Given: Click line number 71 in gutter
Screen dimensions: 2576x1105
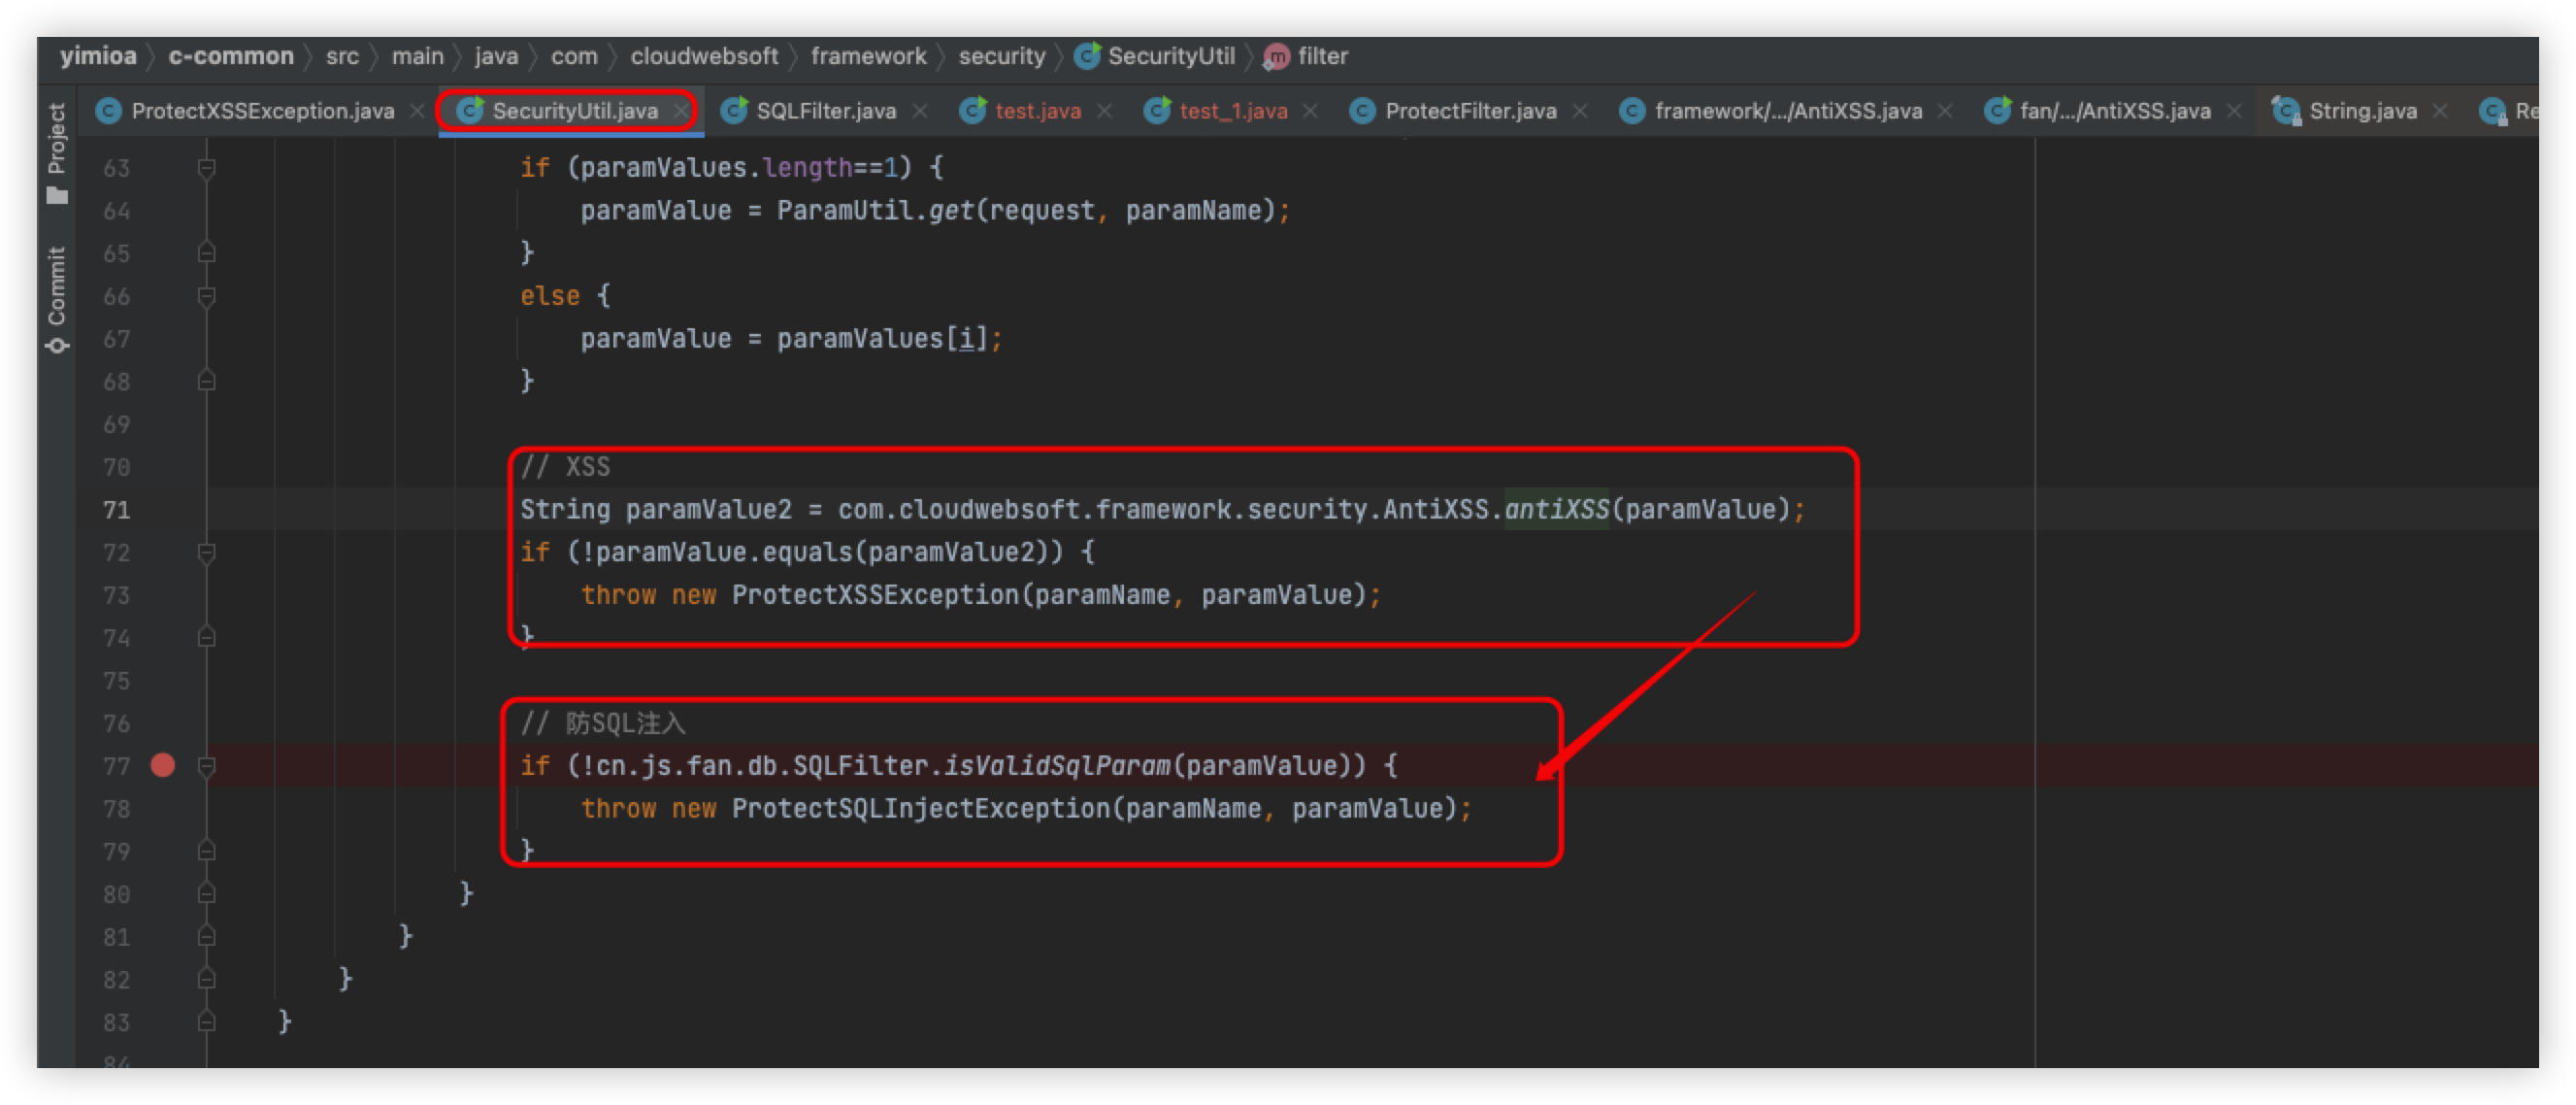Looking at the screenshot, I should coord(117,510).
